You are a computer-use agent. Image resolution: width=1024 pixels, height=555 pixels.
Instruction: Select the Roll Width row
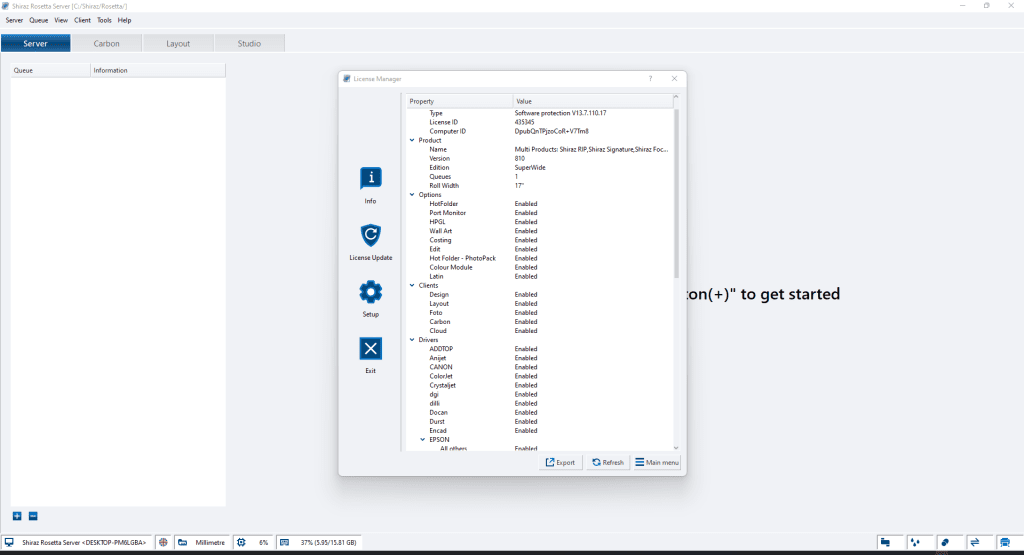click(539, 185)
